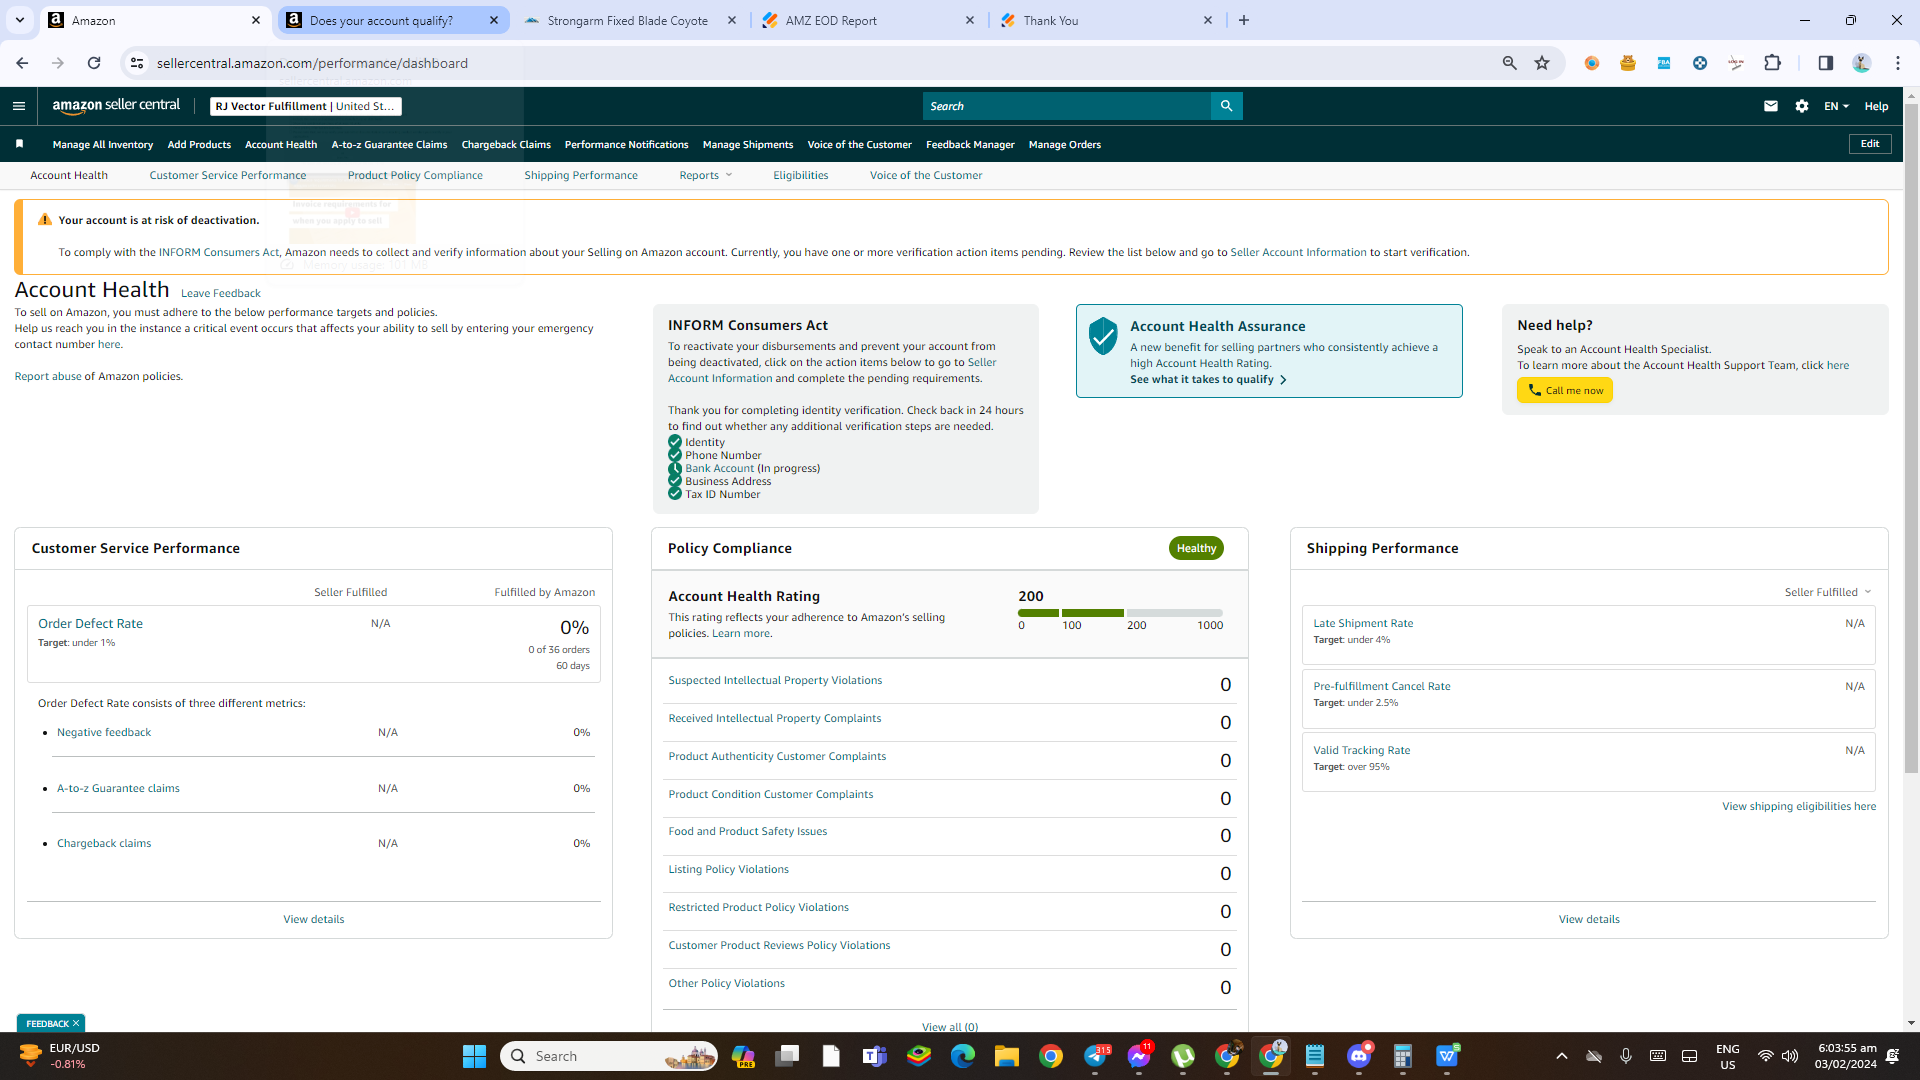1920x1080 pixels.
Task: Click the Call me now button
Action: (1565, 391)
